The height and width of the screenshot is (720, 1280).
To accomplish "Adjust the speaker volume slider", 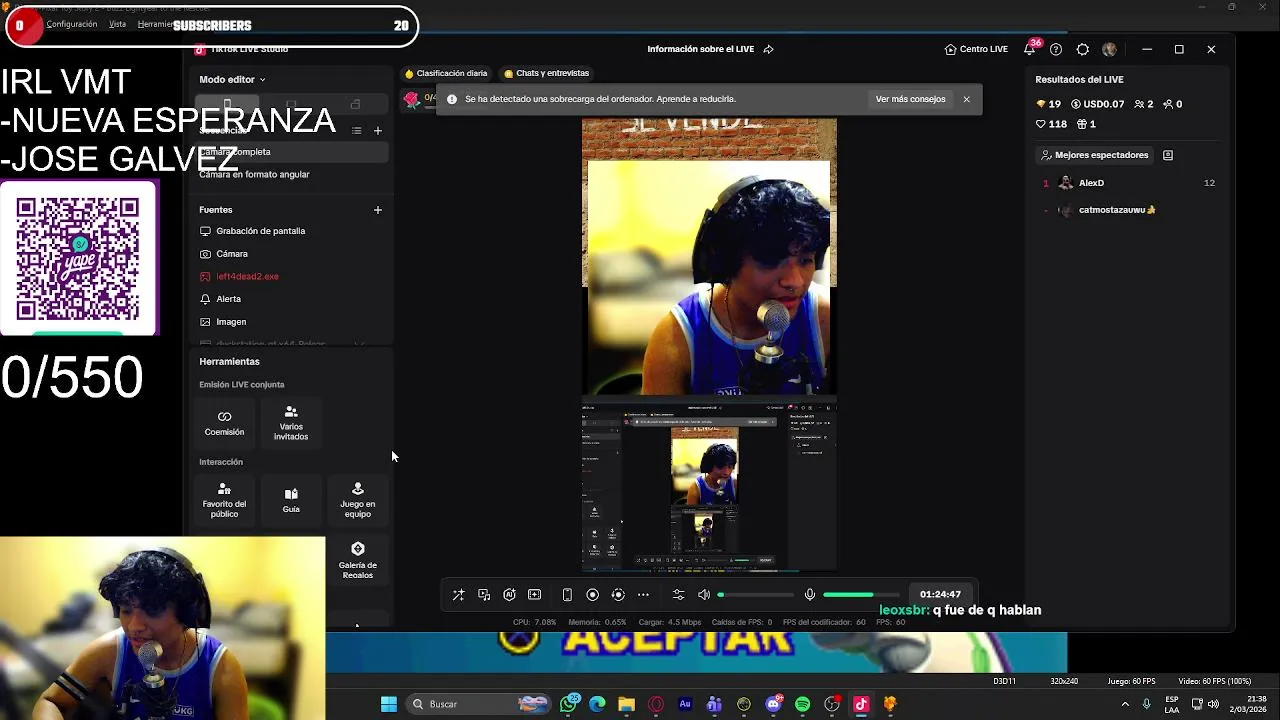I will pos(755,595).
